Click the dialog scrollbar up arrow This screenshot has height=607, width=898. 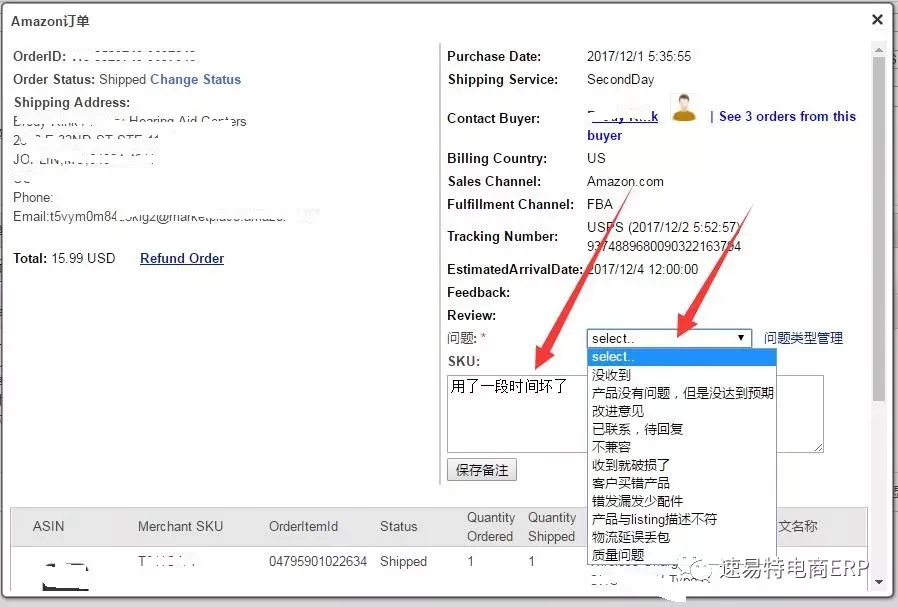pos(879,50)
